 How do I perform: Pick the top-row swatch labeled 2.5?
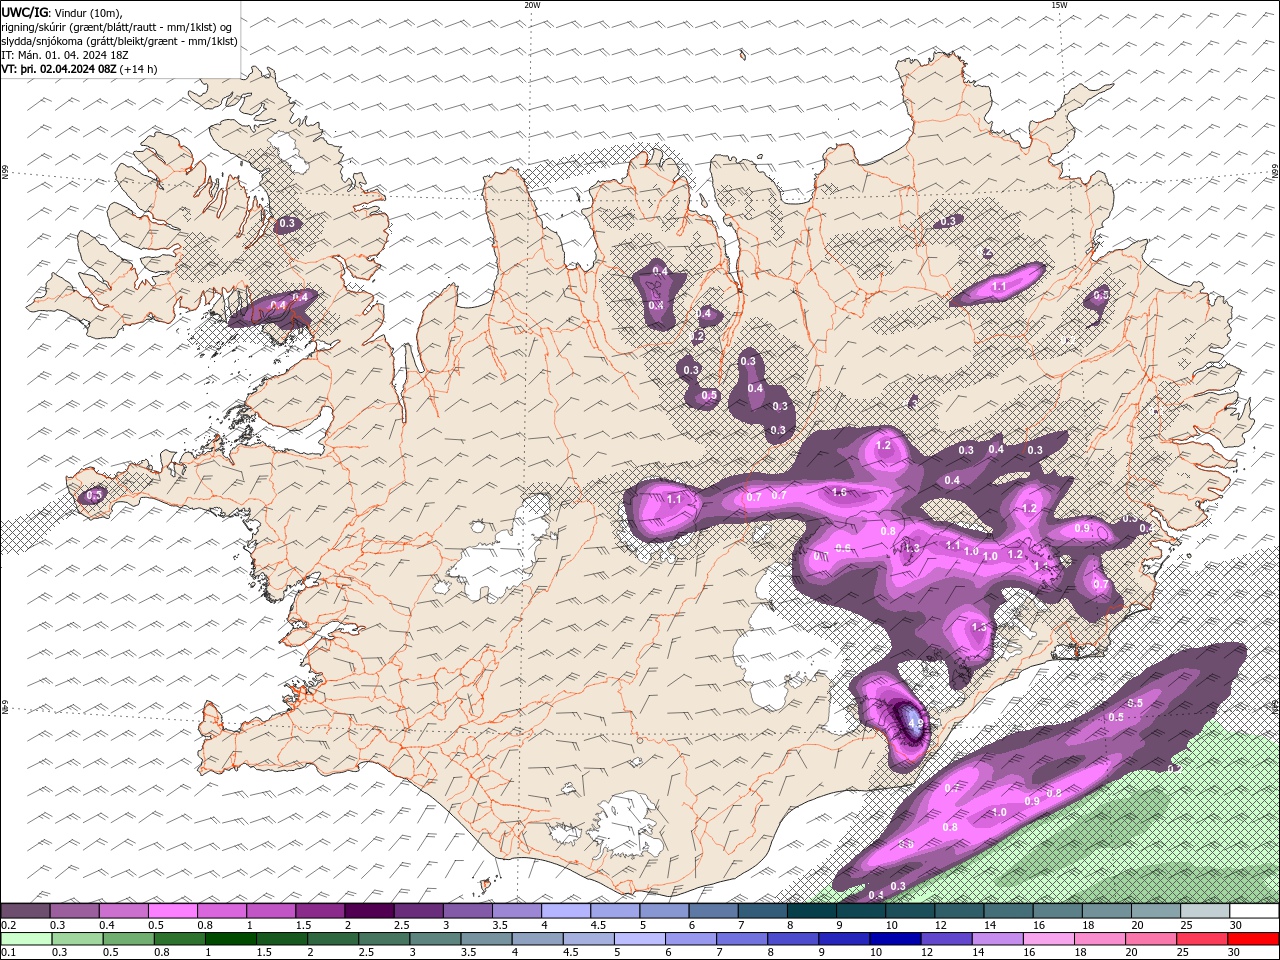coord(418,911)
